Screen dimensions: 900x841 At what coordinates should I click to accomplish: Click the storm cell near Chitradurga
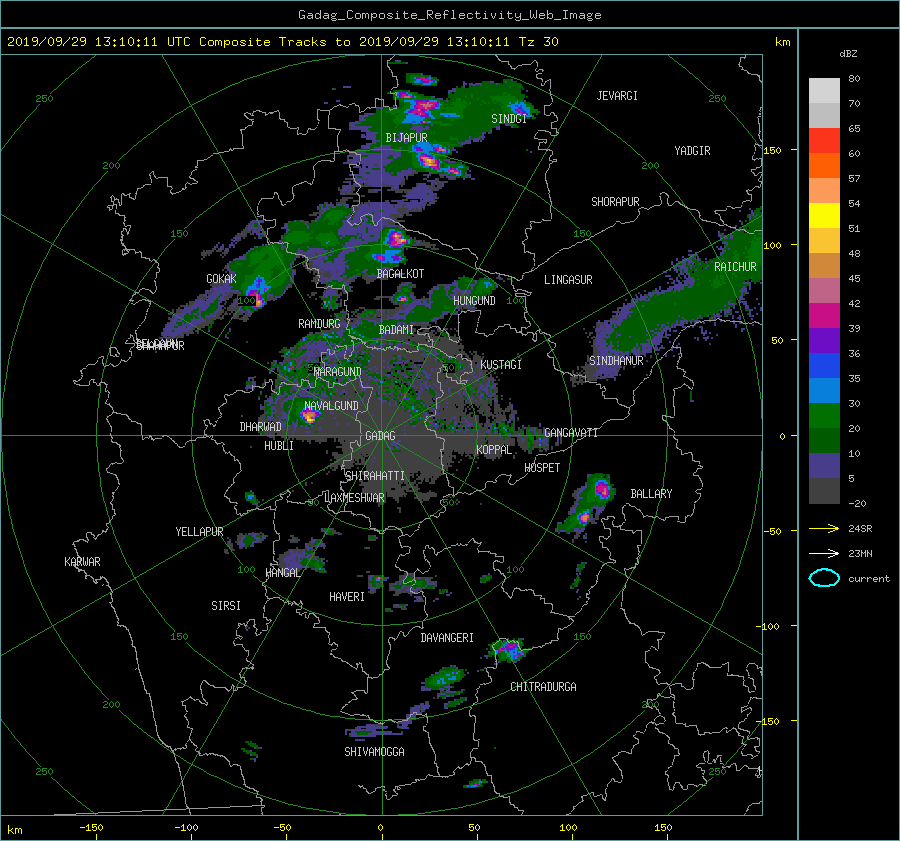(x=509, y=650)
